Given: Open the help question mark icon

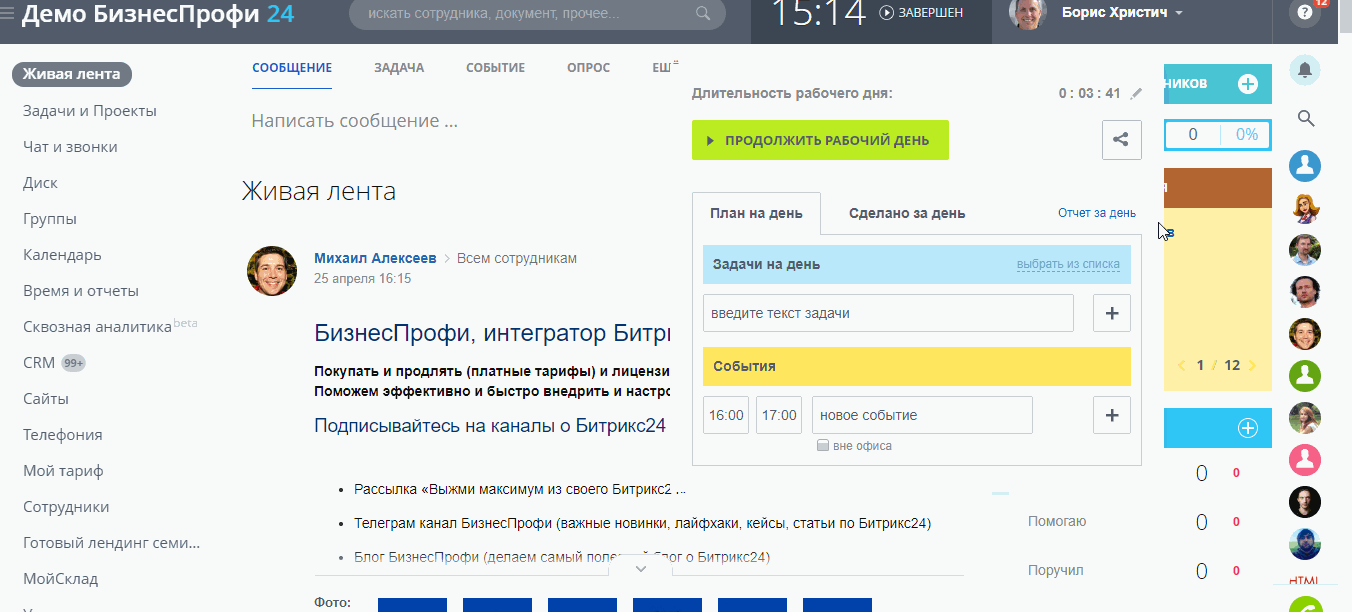Looking at the screenshot, I should [x=1303, y=13].
